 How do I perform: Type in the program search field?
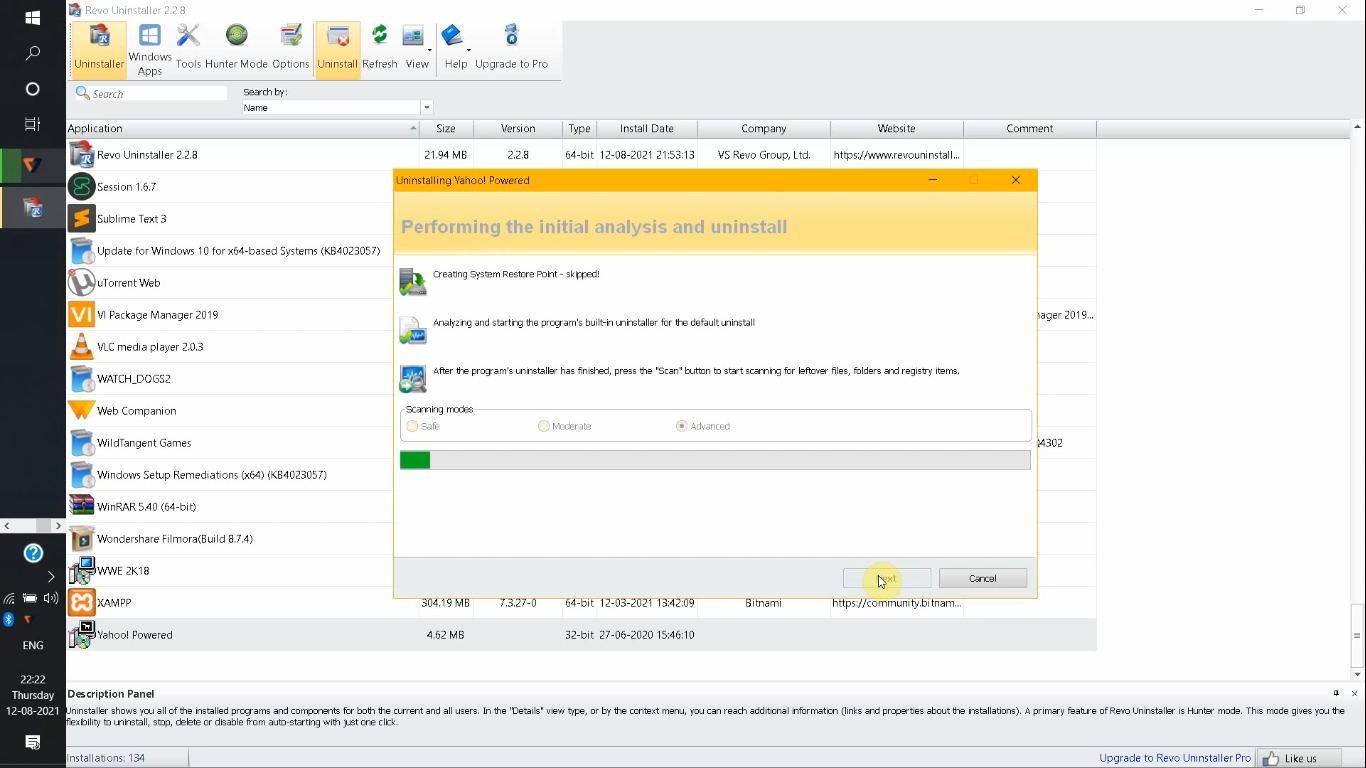tap(155, 92)
